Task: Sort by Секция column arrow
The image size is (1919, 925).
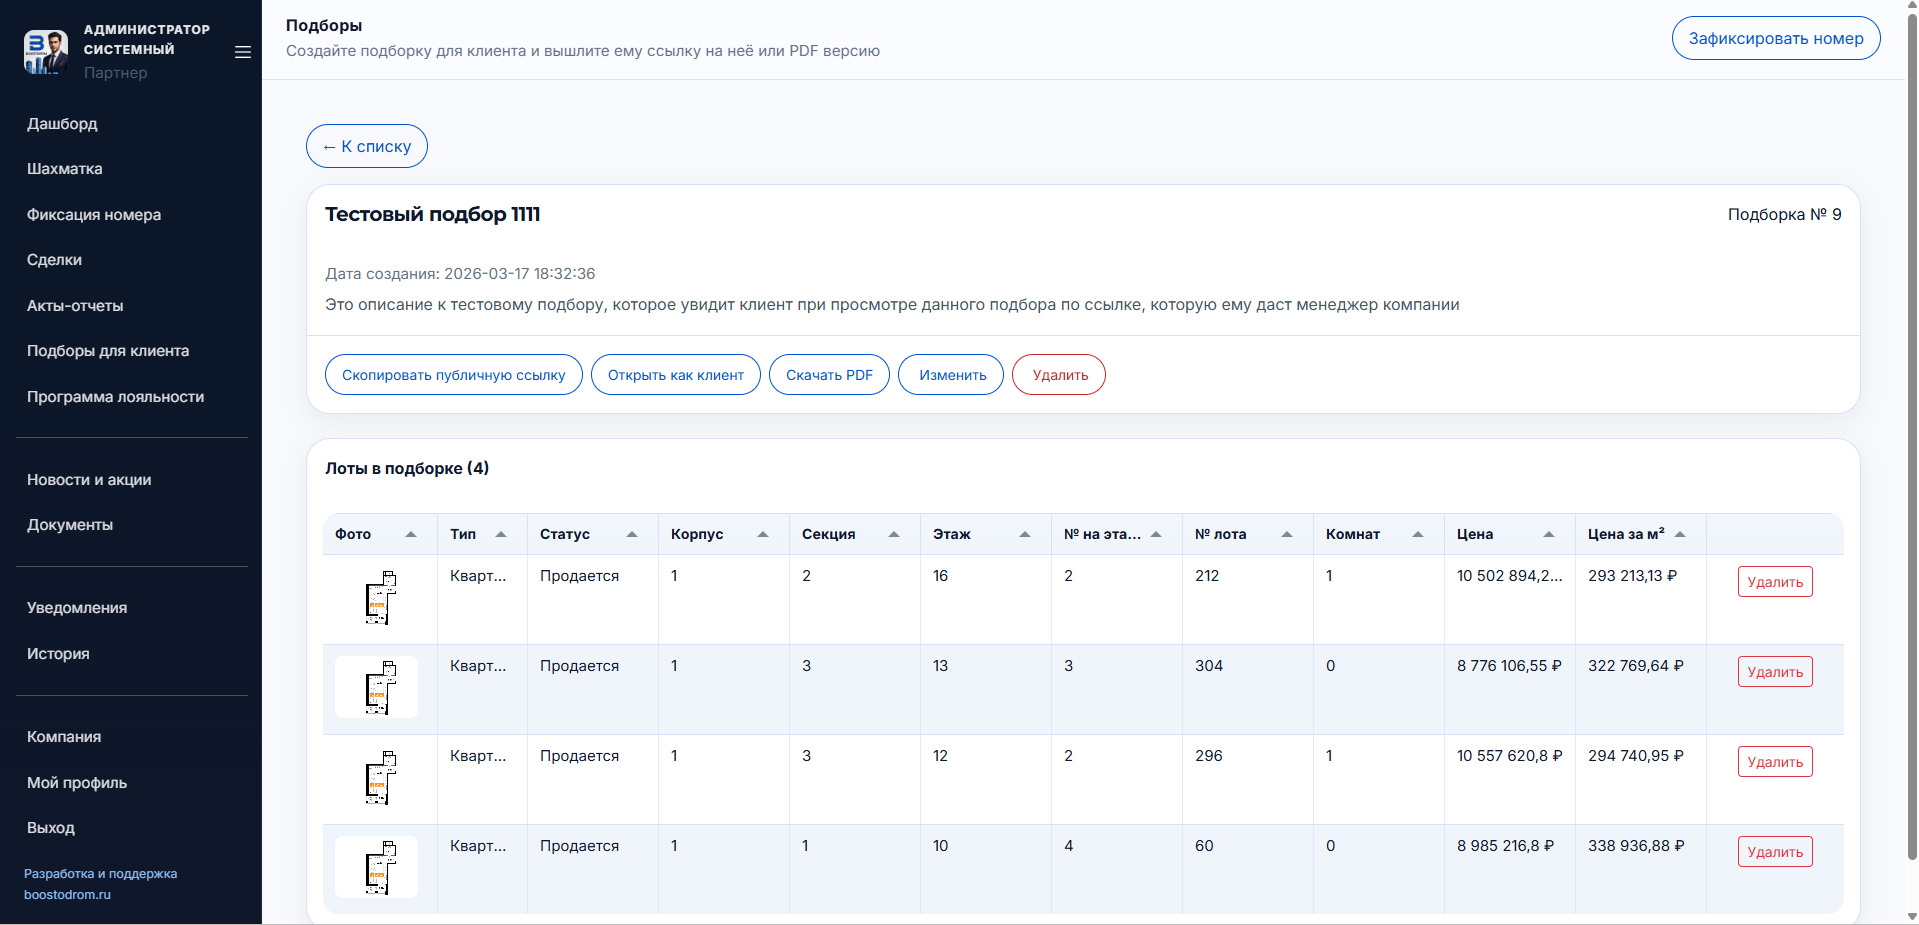Action: point(894,534)
